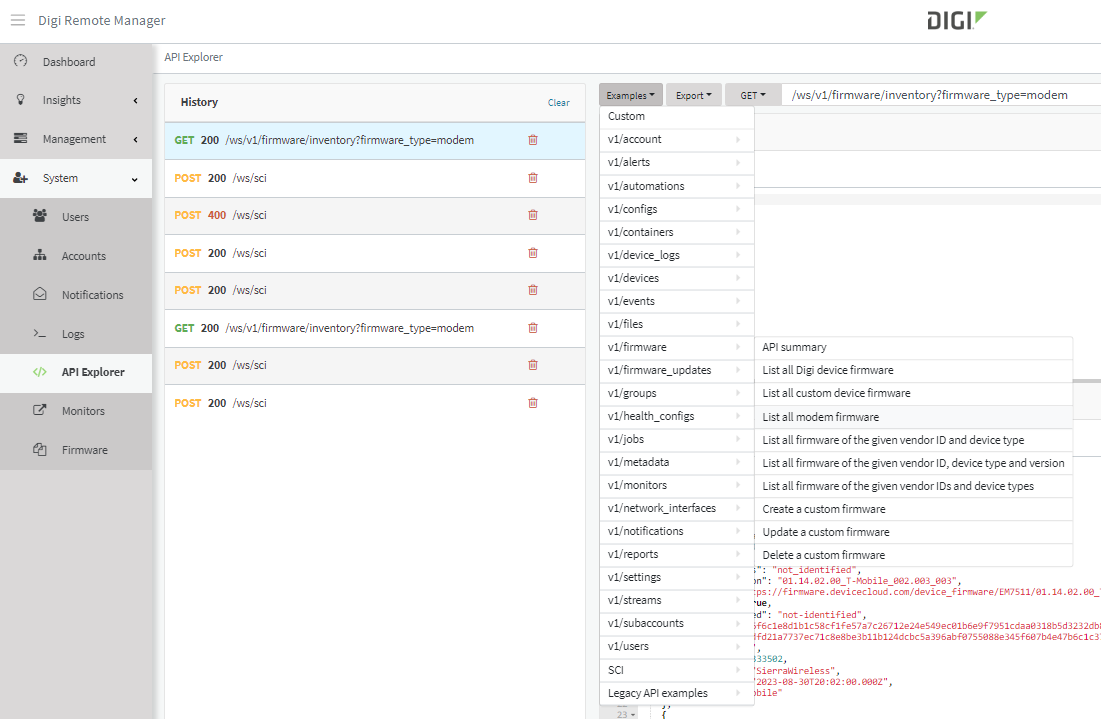The image size is (1101, 719).
Task: Click the System user-plus icon
Action: pyautogui.click(x=20, y=178)
